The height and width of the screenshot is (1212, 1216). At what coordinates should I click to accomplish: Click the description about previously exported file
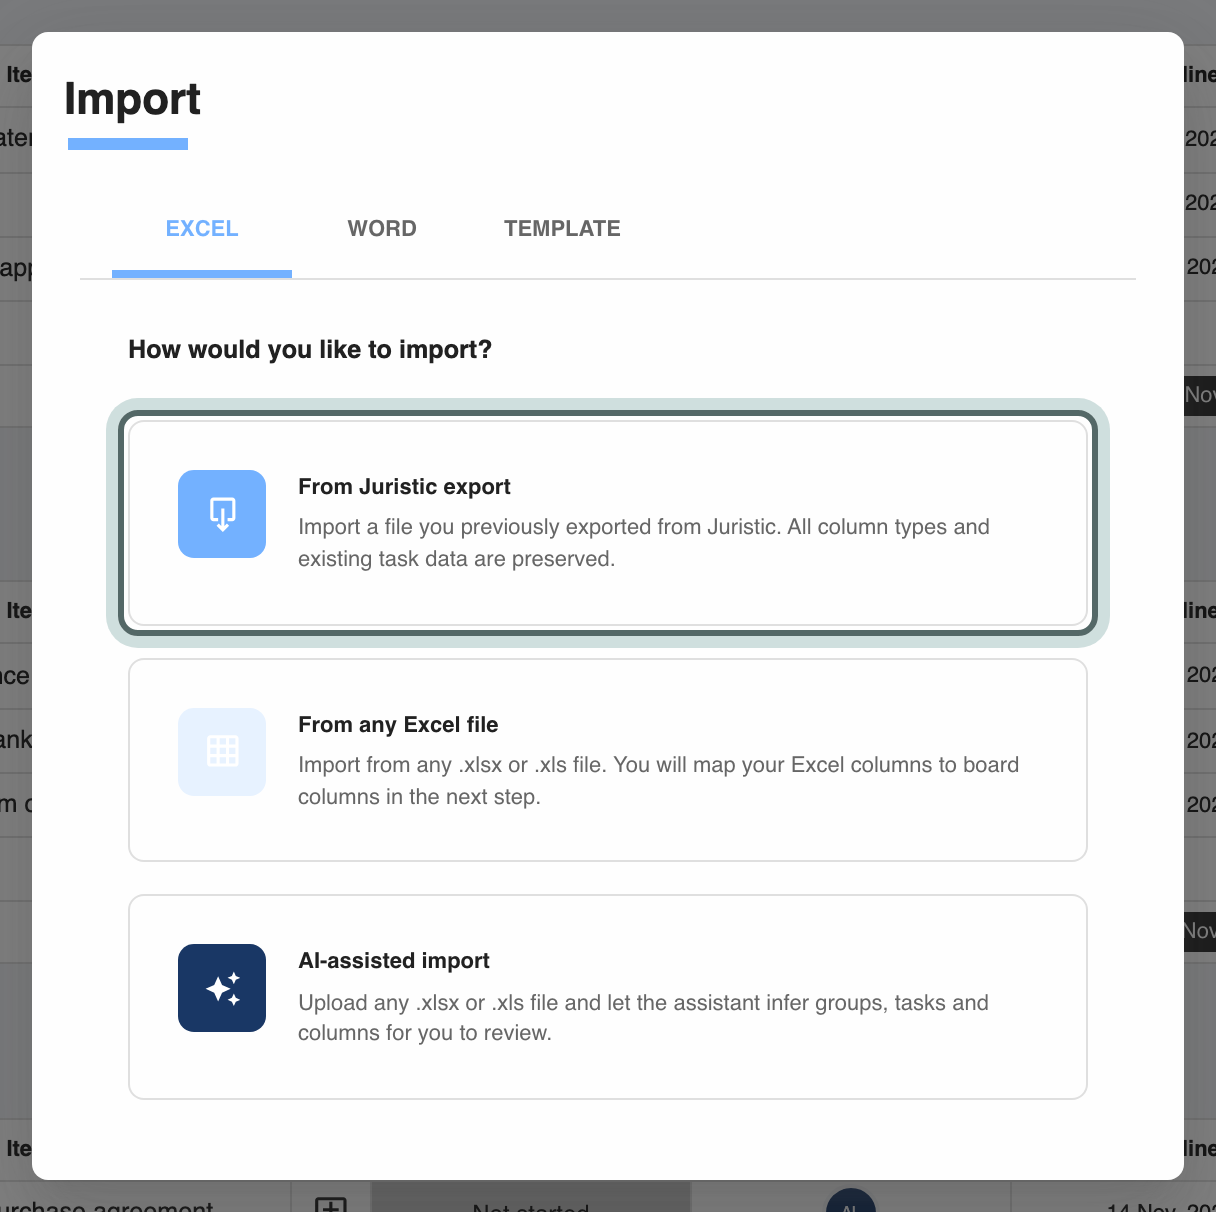643,543
